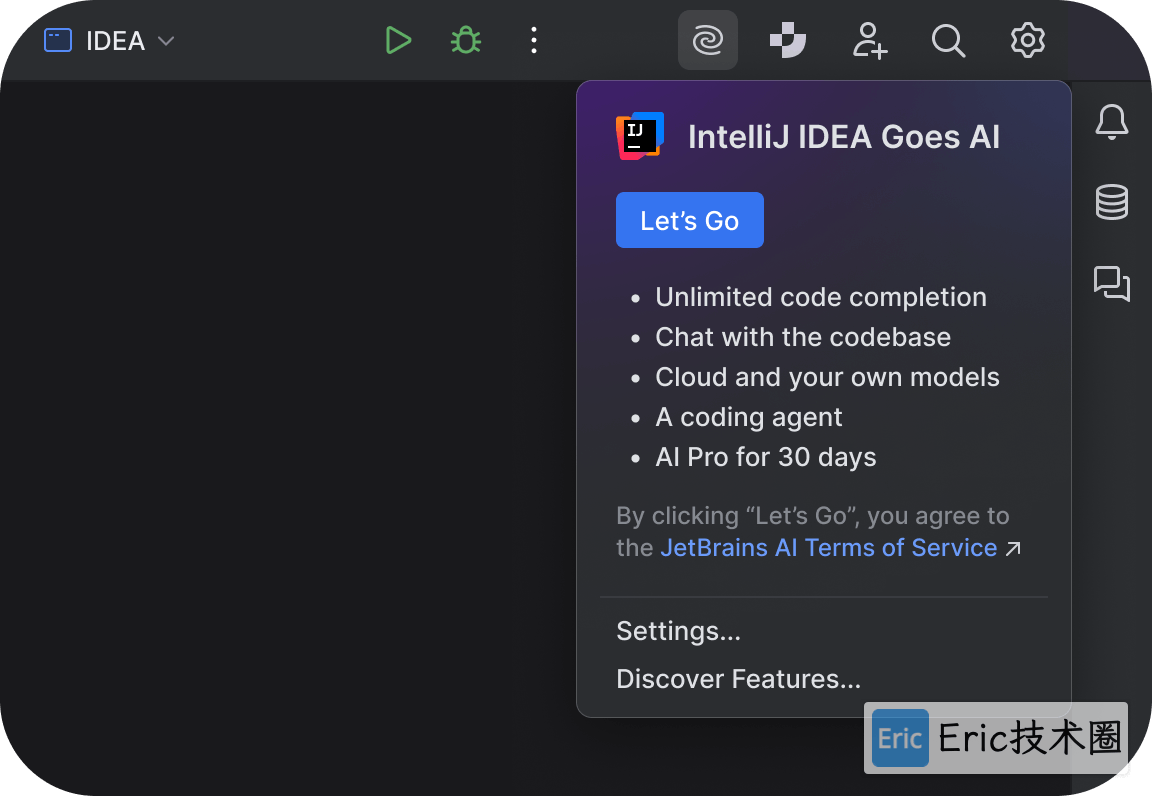The image size is (1152, 798).
Task: Open the vertical three-dot more actions menu
Action: 534,40
